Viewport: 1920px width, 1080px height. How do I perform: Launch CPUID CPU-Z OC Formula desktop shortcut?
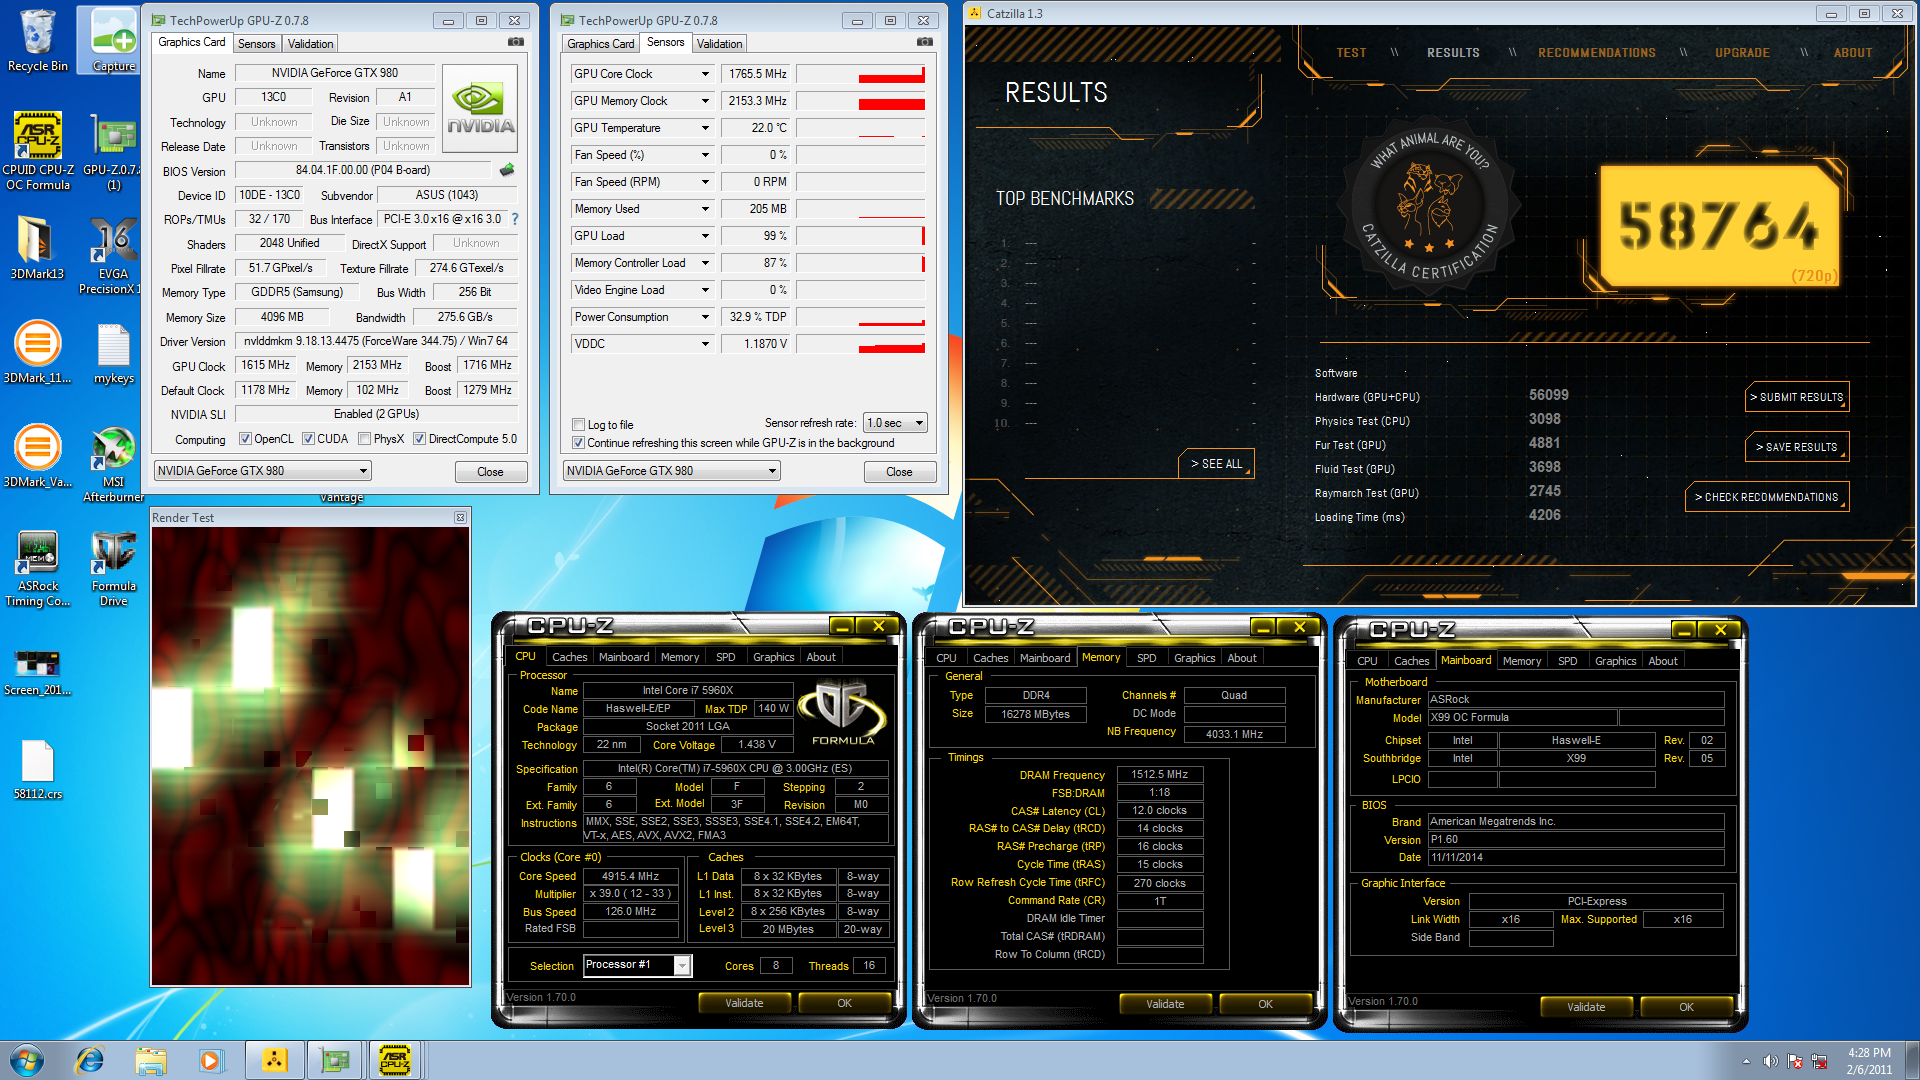(x=38, y=151)
